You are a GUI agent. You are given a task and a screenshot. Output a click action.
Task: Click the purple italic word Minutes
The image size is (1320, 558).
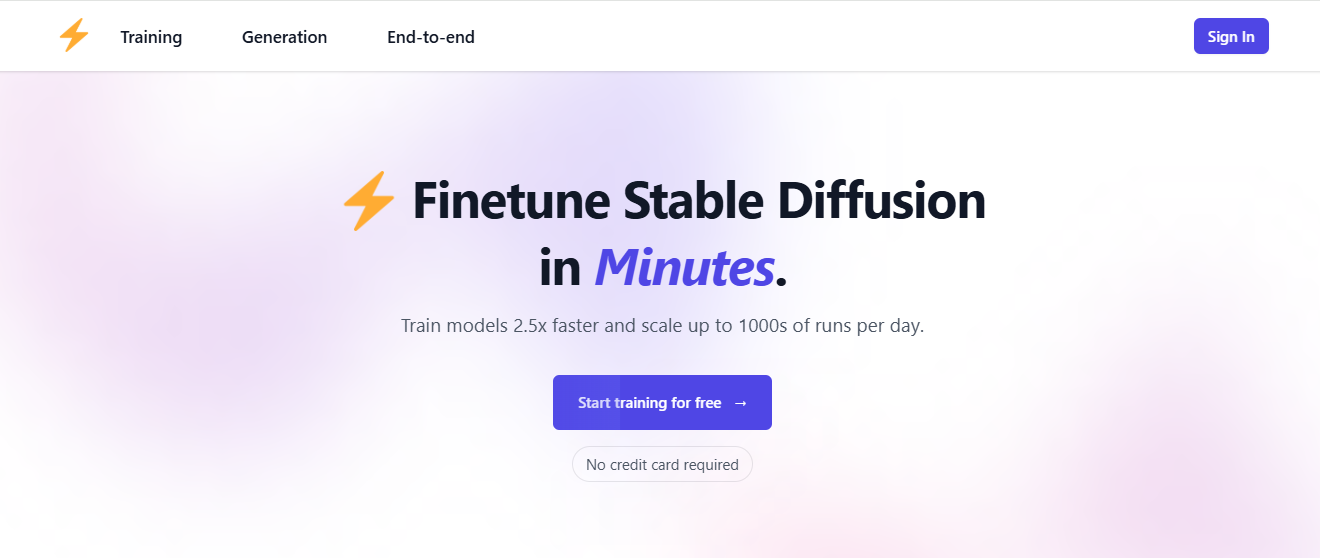pos(684,268)
